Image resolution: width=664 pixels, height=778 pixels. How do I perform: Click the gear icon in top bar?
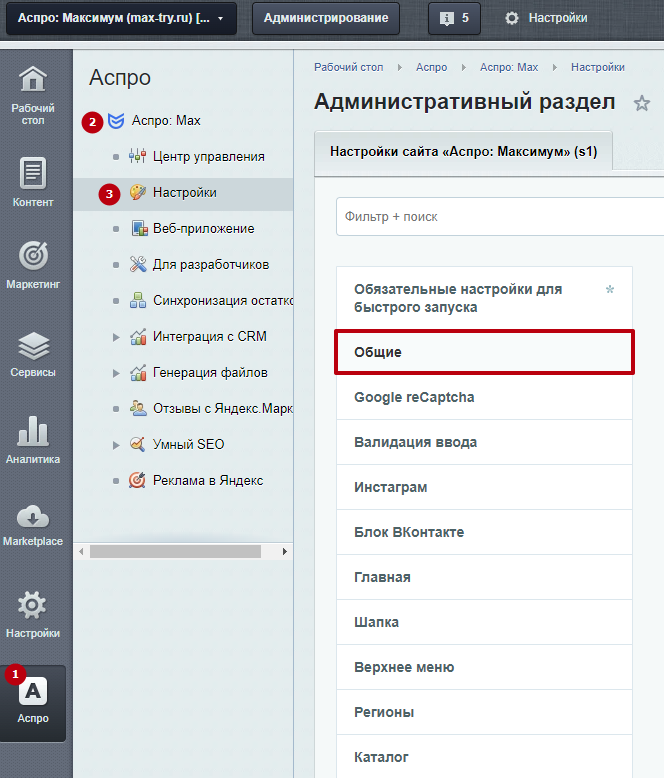pyautogui.click(x=512, y=18)
